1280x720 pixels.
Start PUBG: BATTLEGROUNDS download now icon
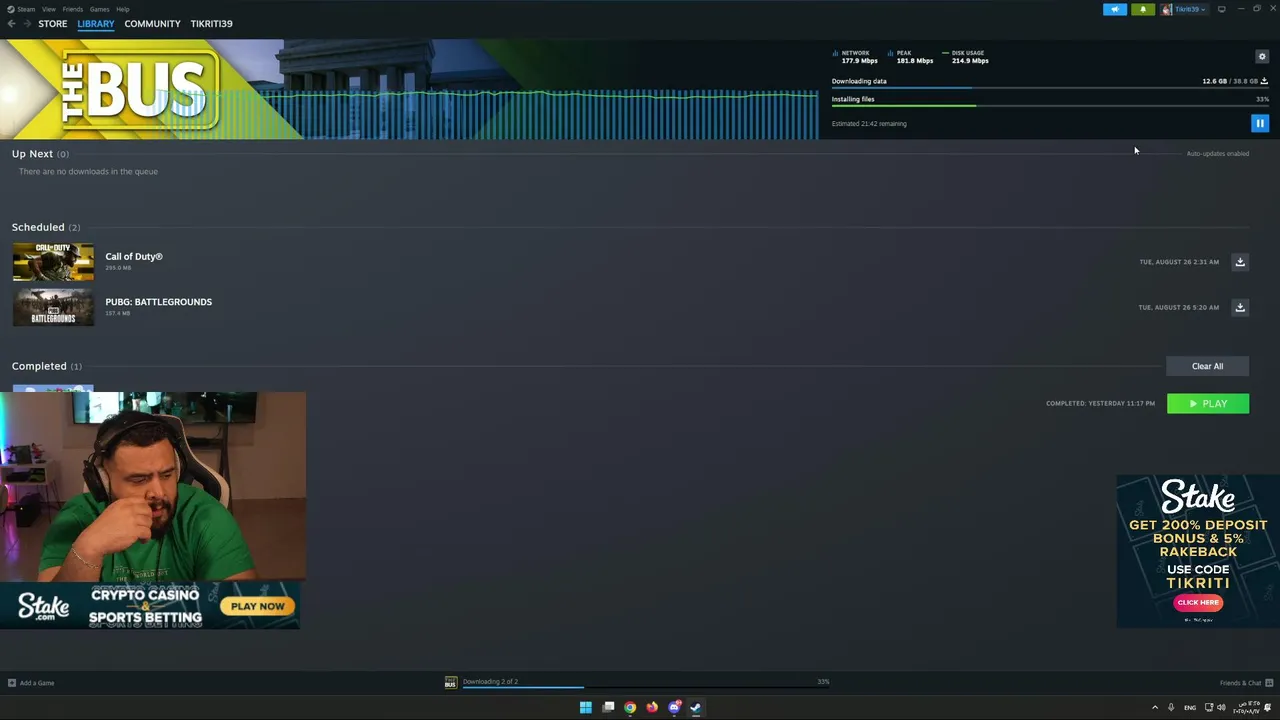click(1240, 307)
